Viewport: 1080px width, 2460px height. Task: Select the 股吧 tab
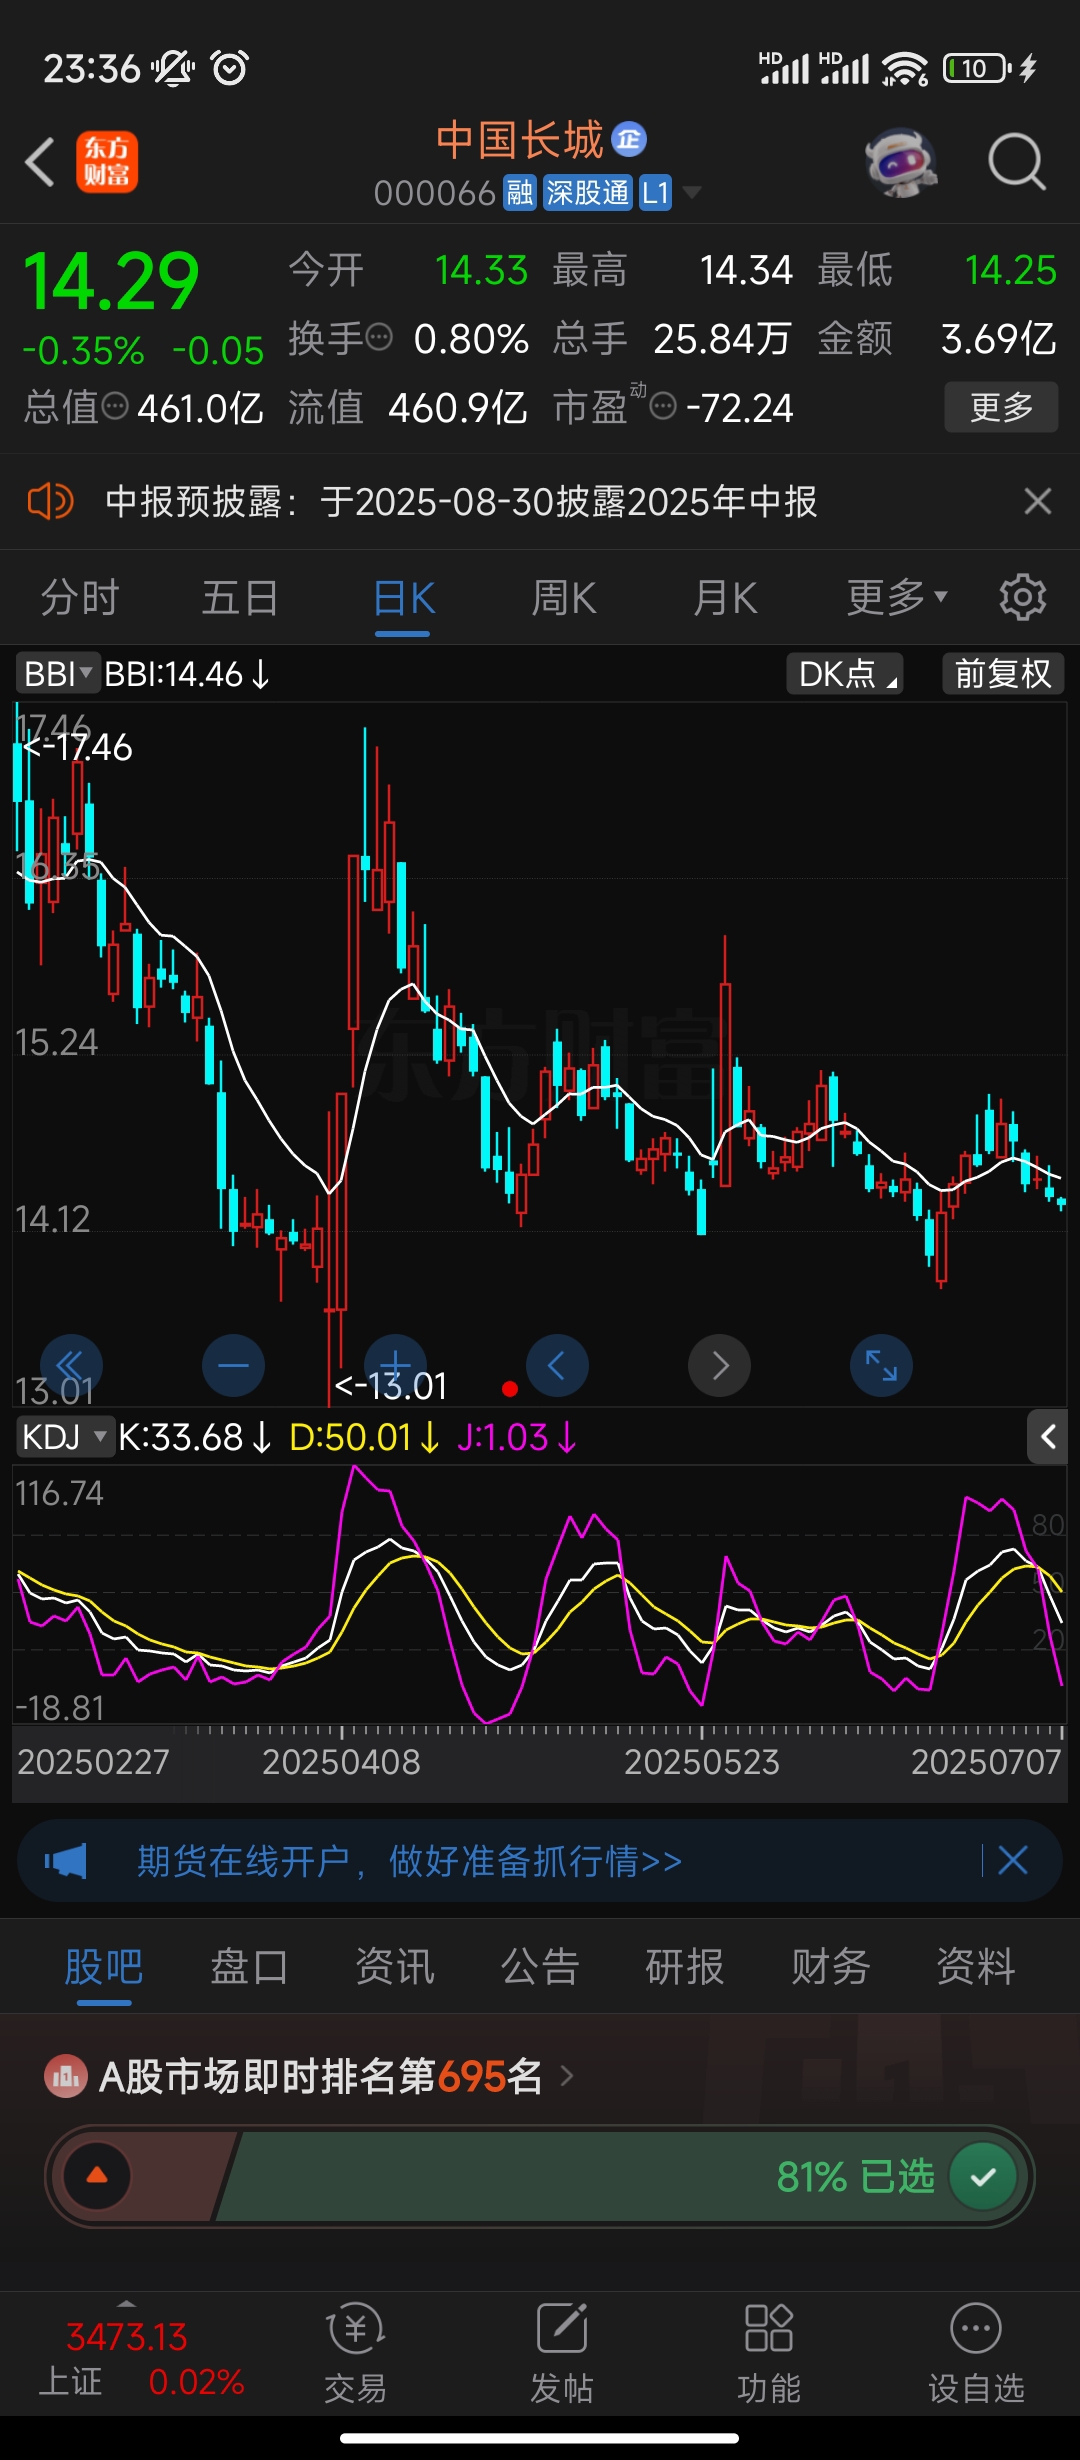click(x=104, y=1967)
